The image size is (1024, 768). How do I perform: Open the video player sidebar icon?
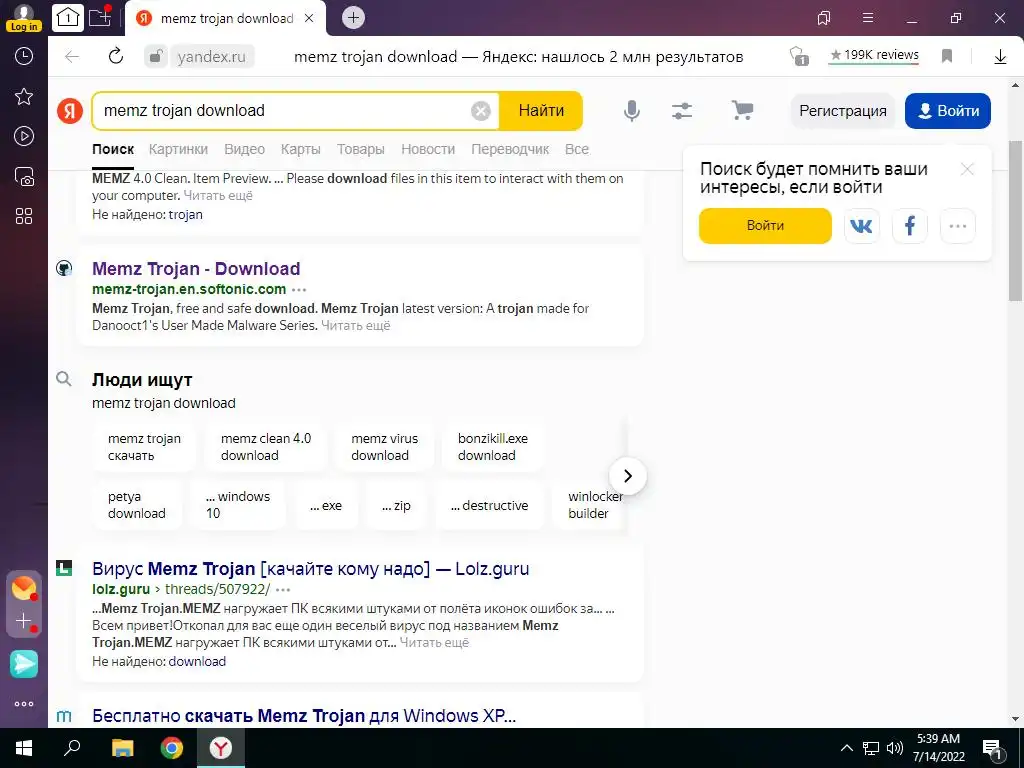[x=24, y=136]
